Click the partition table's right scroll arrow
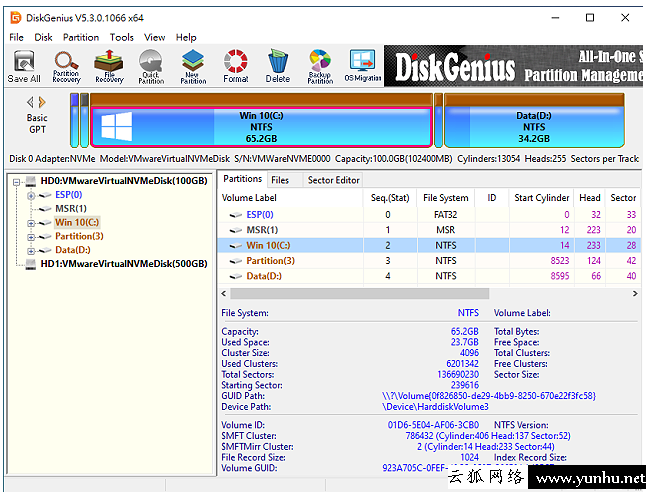Image resolution: width=649 pixels, height=500 pixels. pyautogui.click(x=635, y=293)
